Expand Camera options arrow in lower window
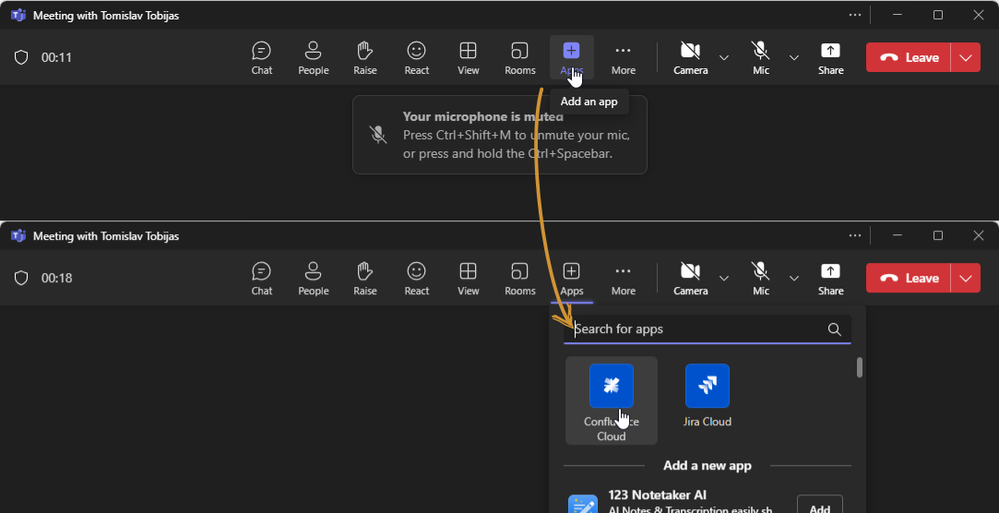The image size is (999, 513). [724, 278]
